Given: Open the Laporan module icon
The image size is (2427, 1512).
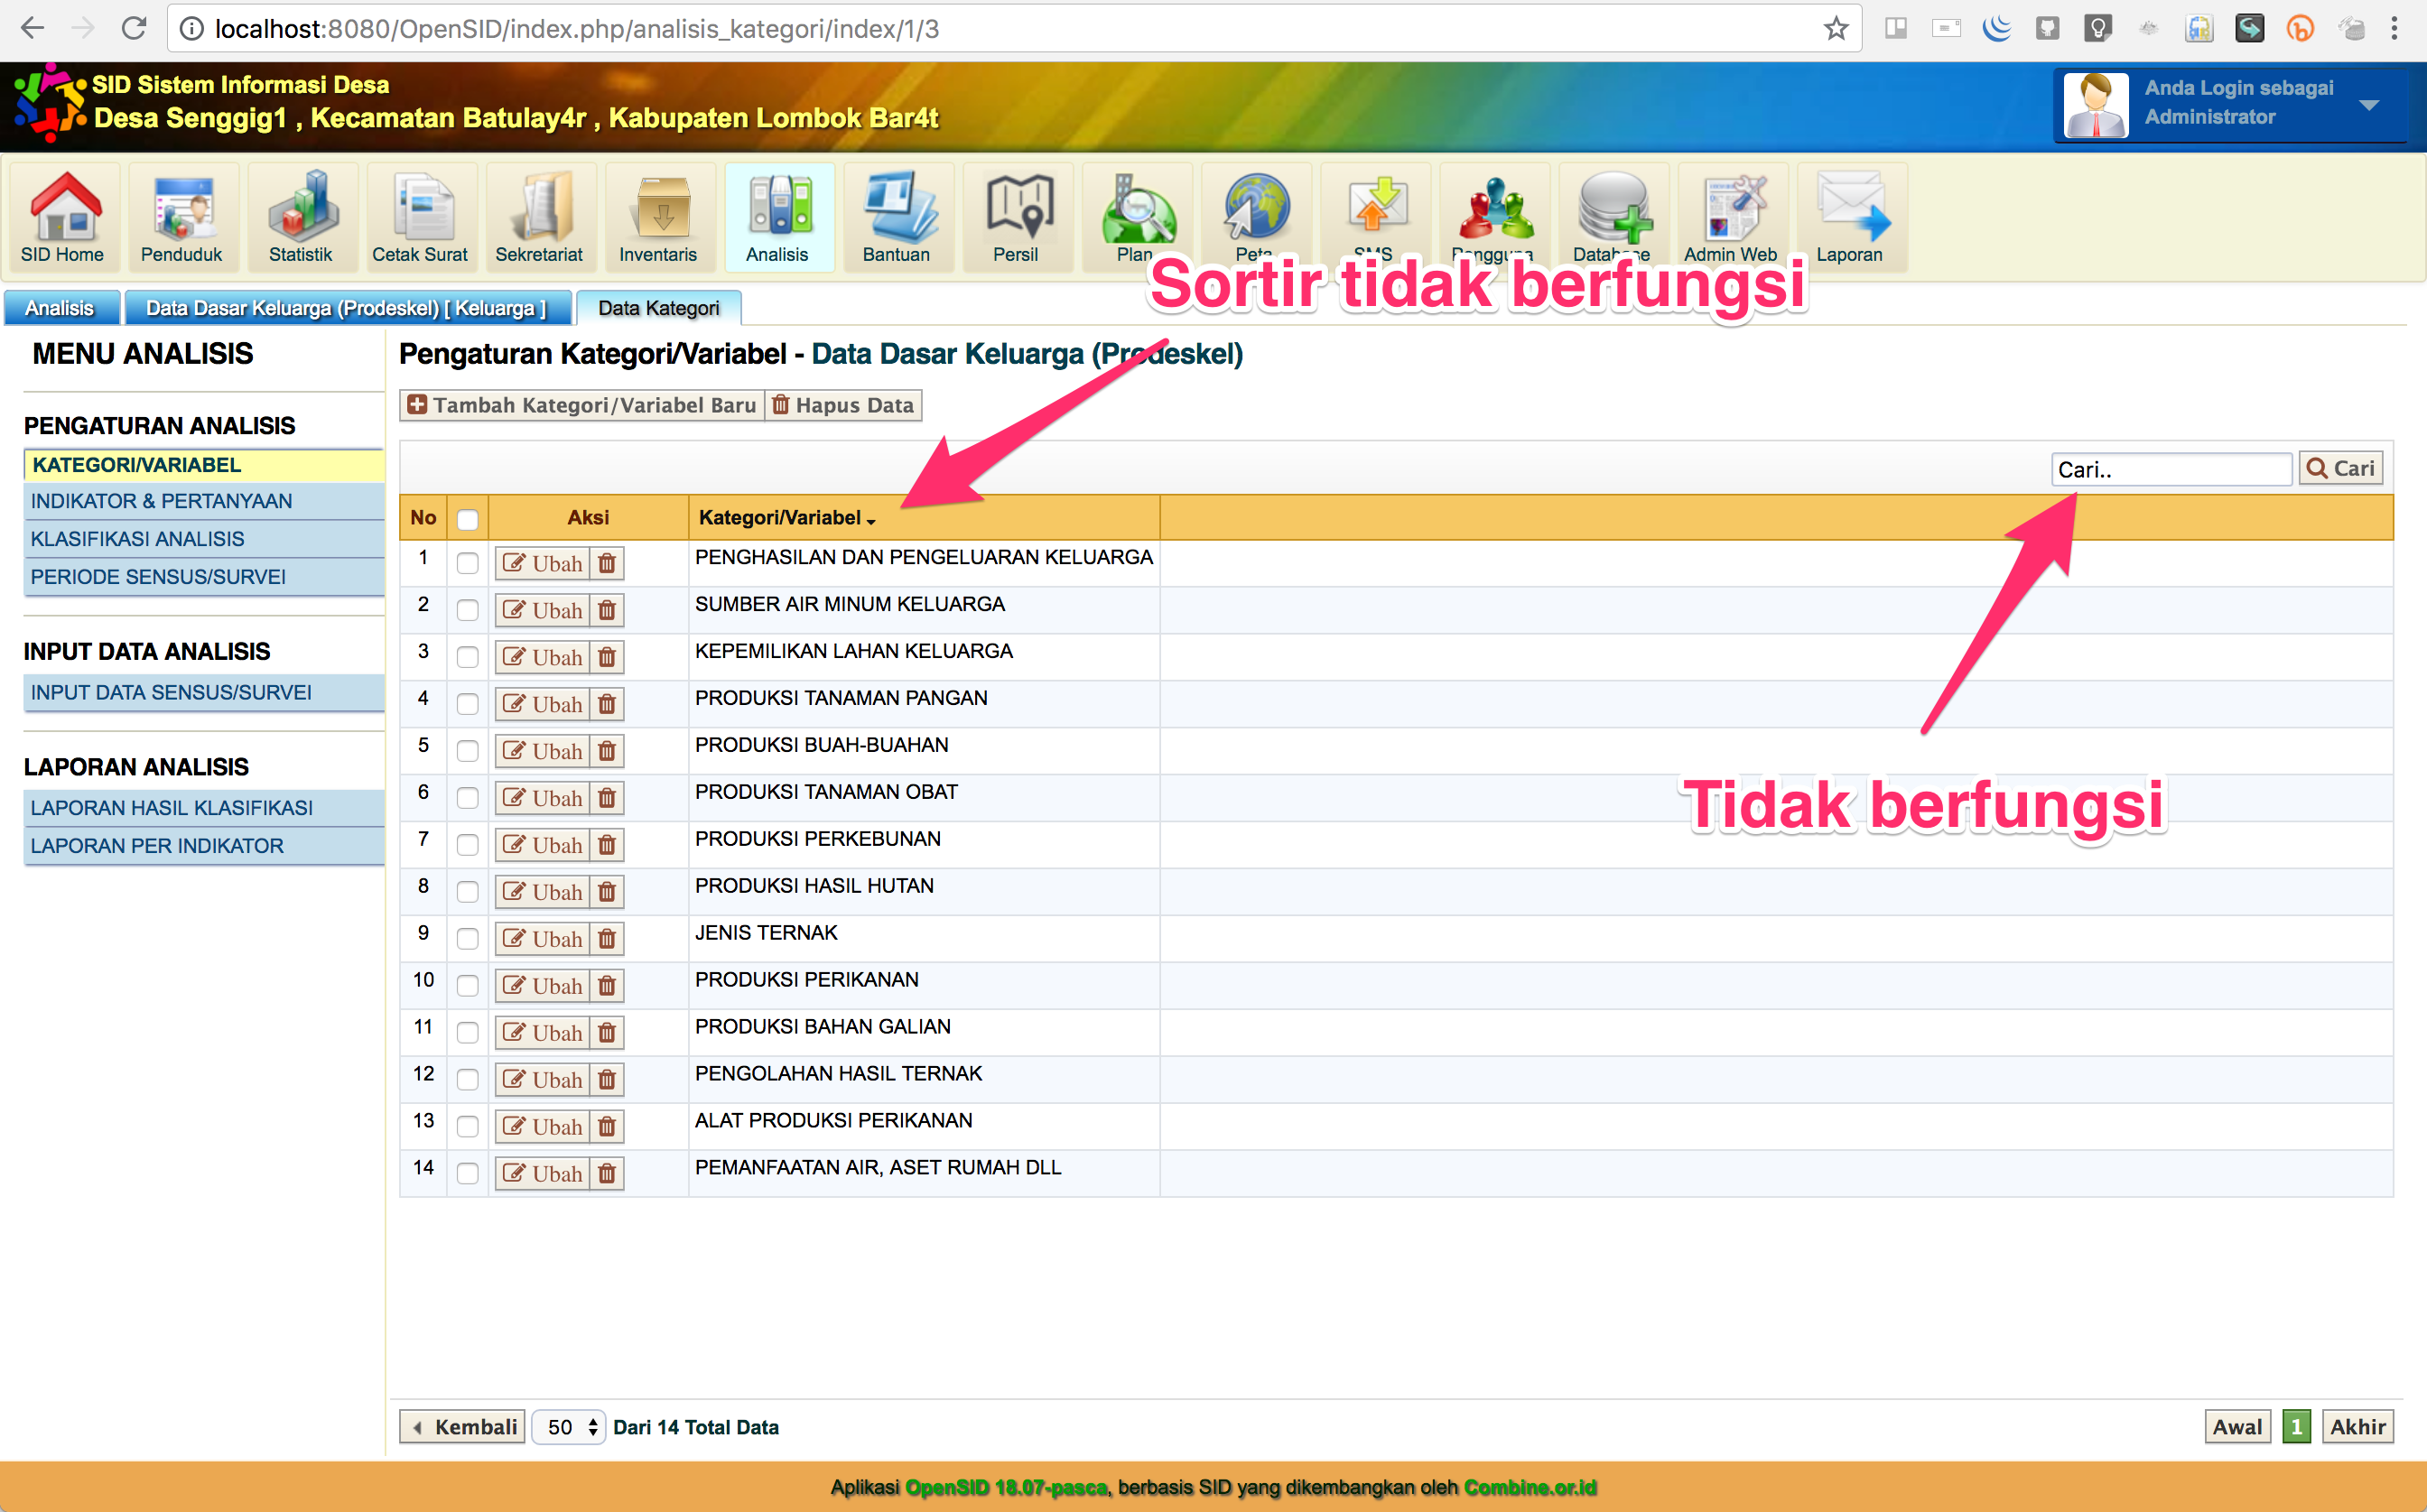Looking at the screenshot, I should [x=1851, y=216].
